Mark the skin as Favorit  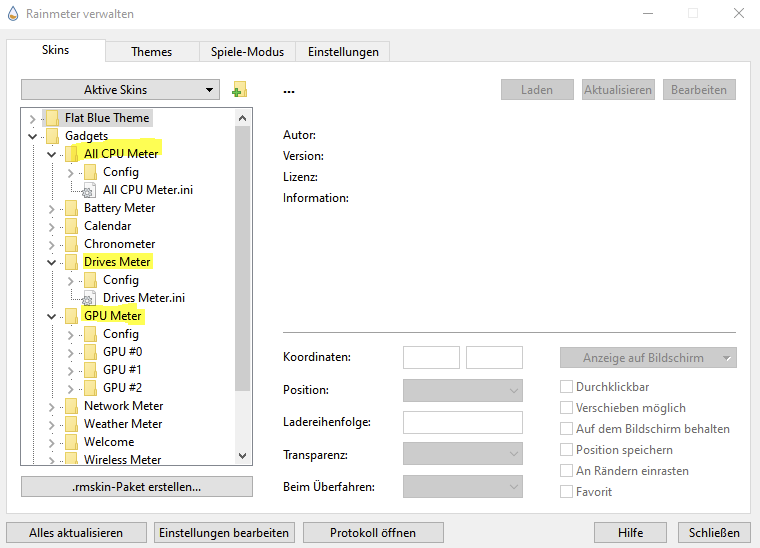tap(566, 491)
